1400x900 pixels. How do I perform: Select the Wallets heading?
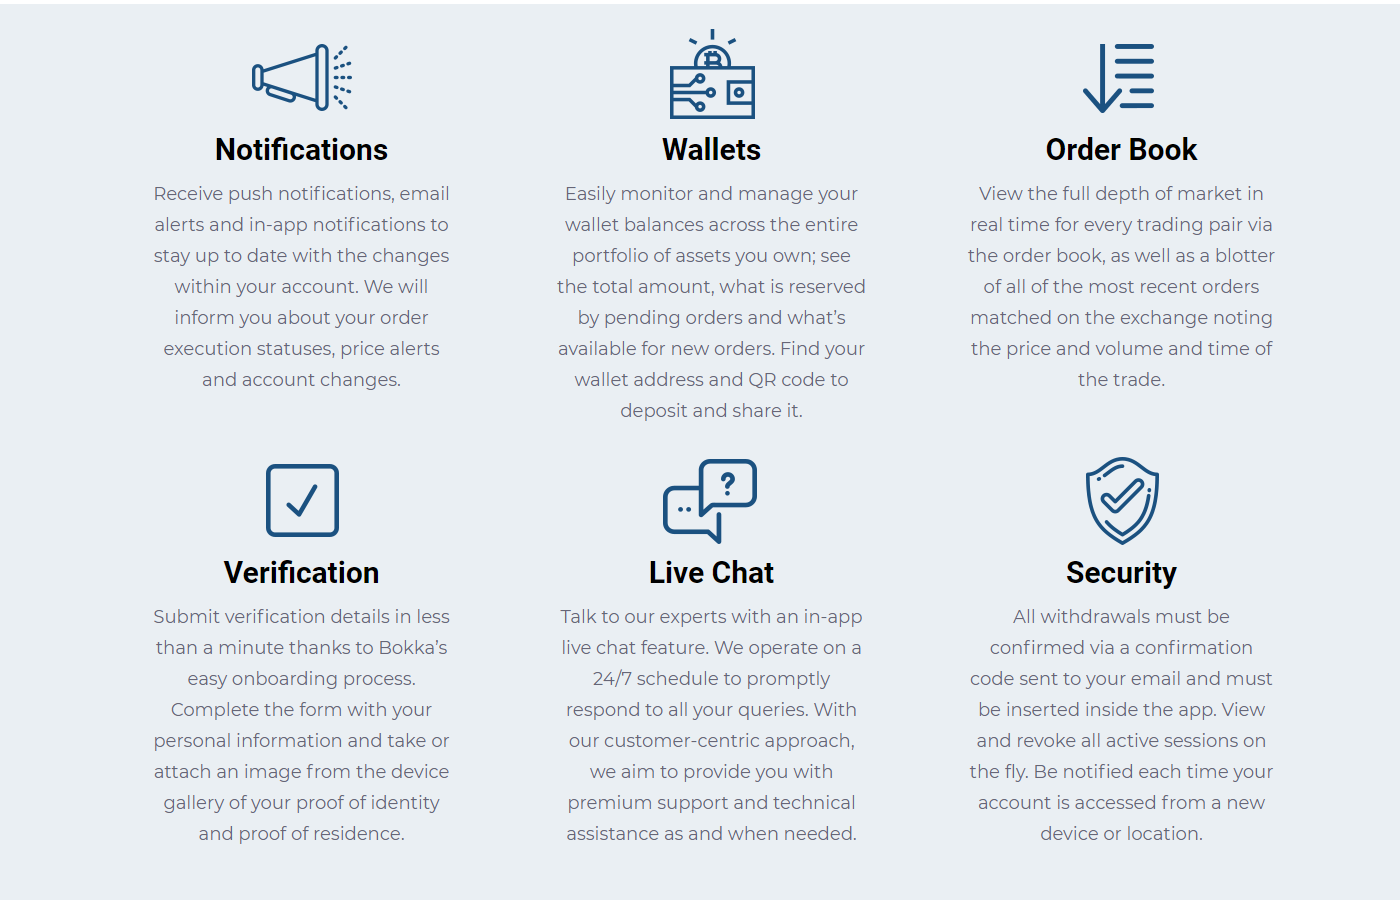(712, 150)
